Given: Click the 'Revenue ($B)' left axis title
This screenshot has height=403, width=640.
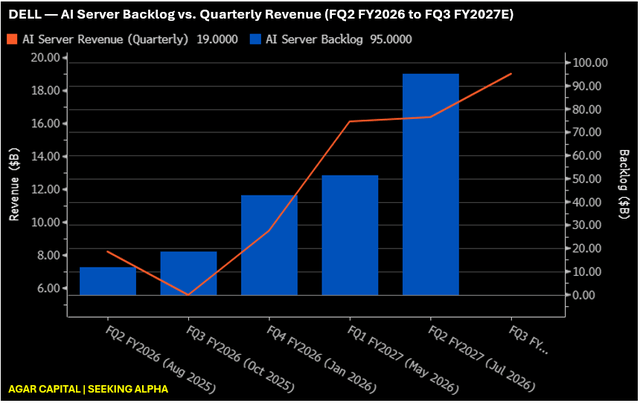Looking at the screenshot, I should (14, 185).
